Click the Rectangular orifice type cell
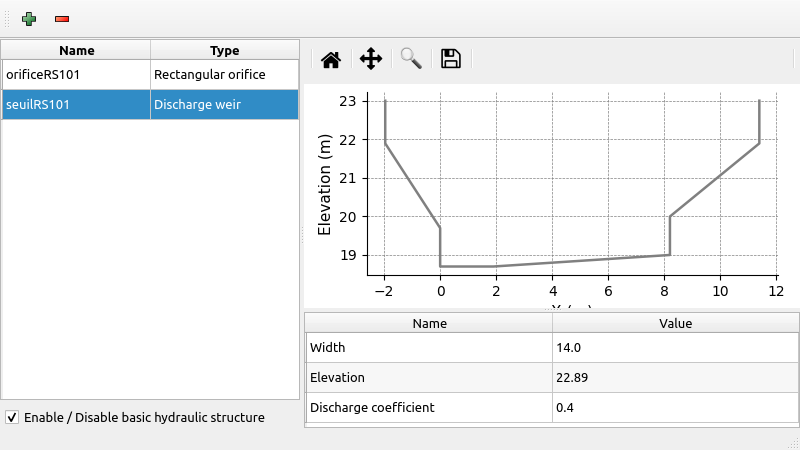The height and width of the screenshot is (450, 800). pos(224,75)
